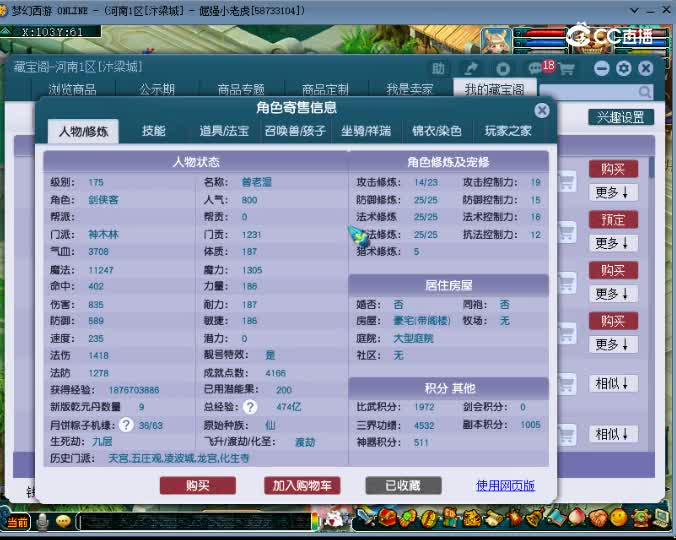676x540 pixels.
Task: Click the microphone icon in the chat bar
Action: (42, 521)
